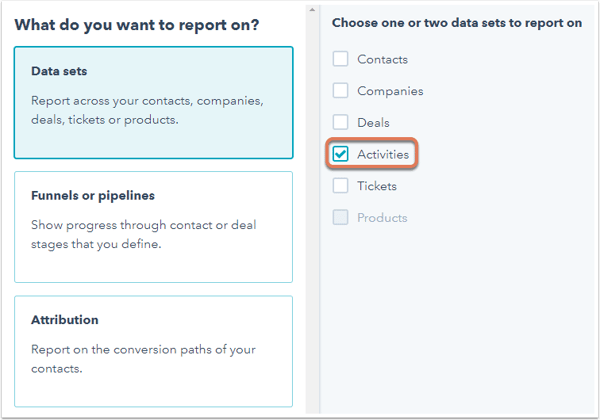Click the scroll up arrow

312,10
